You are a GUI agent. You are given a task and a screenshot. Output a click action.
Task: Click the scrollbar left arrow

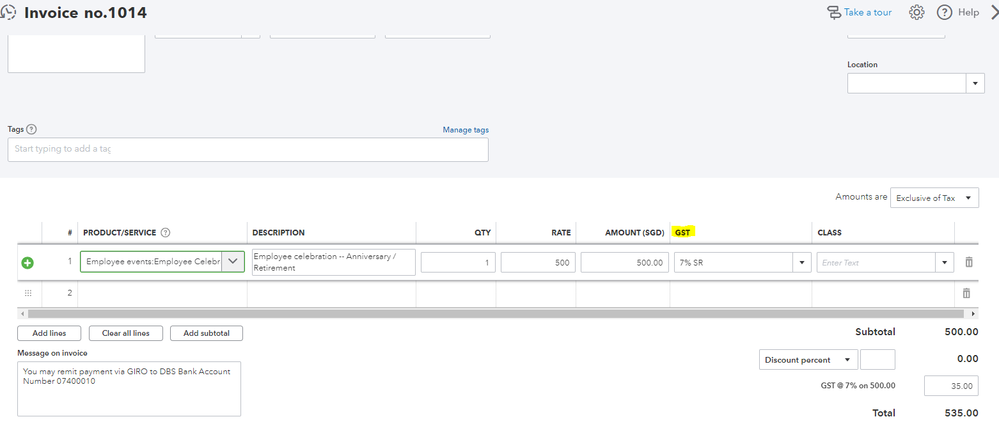22,314
